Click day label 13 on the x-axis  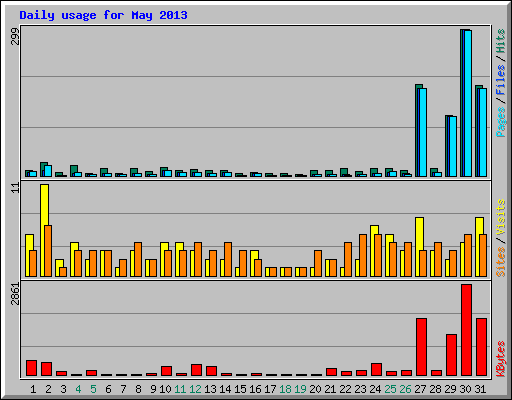[x=210, y=389]
